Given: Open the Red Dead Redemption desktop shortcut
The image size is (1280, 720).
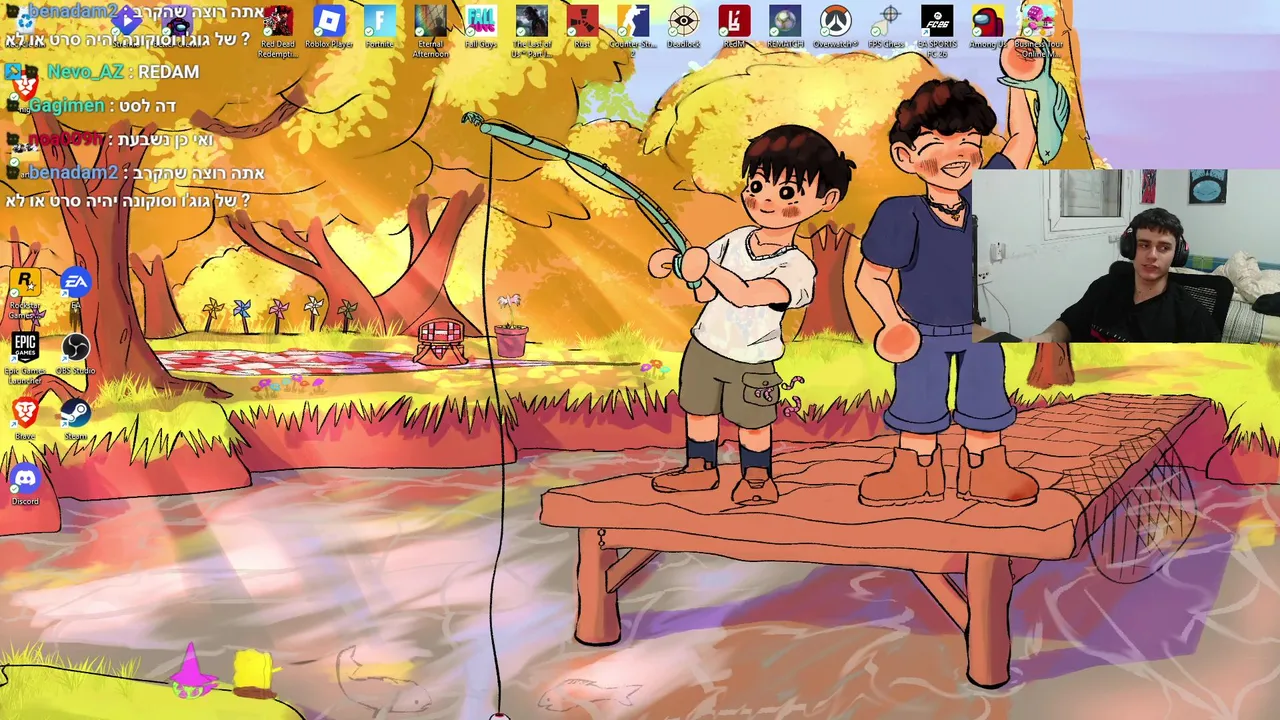Looking at the screenshot, I should [x=278, y=30].
